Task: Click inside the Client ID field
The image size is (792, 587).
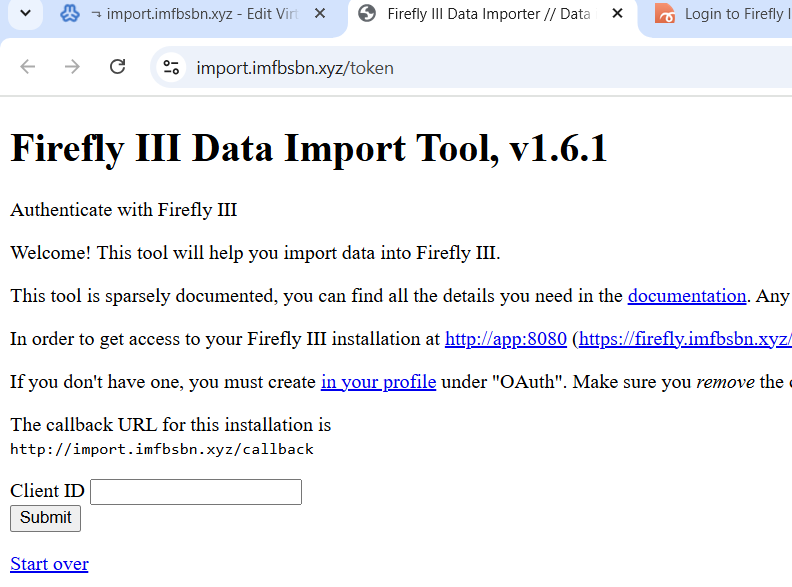Action: 196,492
